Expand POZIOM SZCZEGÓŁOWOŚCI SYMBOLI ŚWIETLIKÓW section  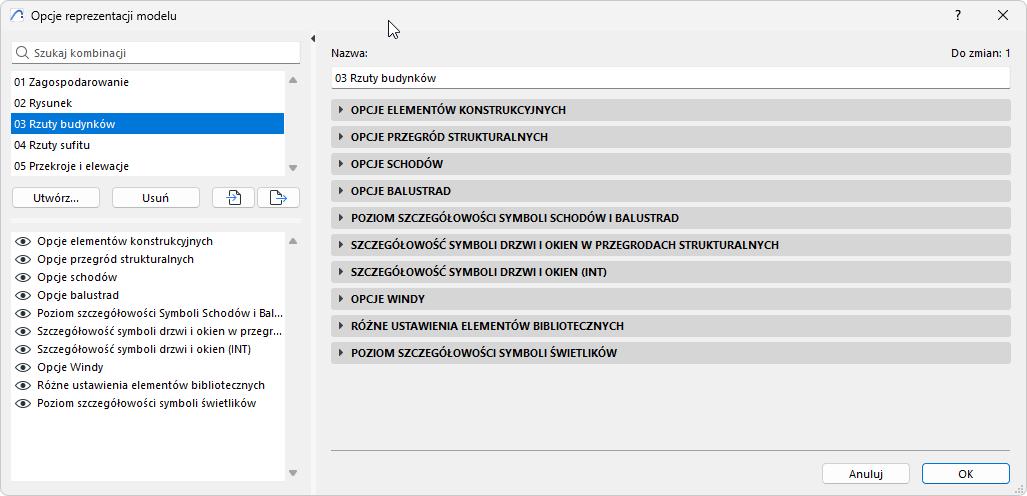point(671,353)
